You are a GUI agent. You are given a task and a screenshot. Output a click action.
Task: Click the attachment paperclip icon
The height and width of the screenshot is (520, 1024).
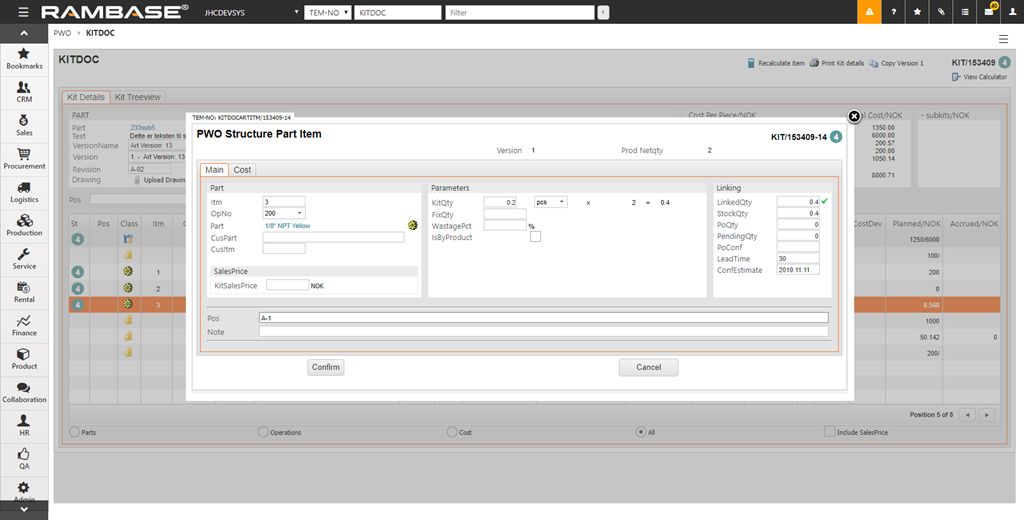coord(941,12)
